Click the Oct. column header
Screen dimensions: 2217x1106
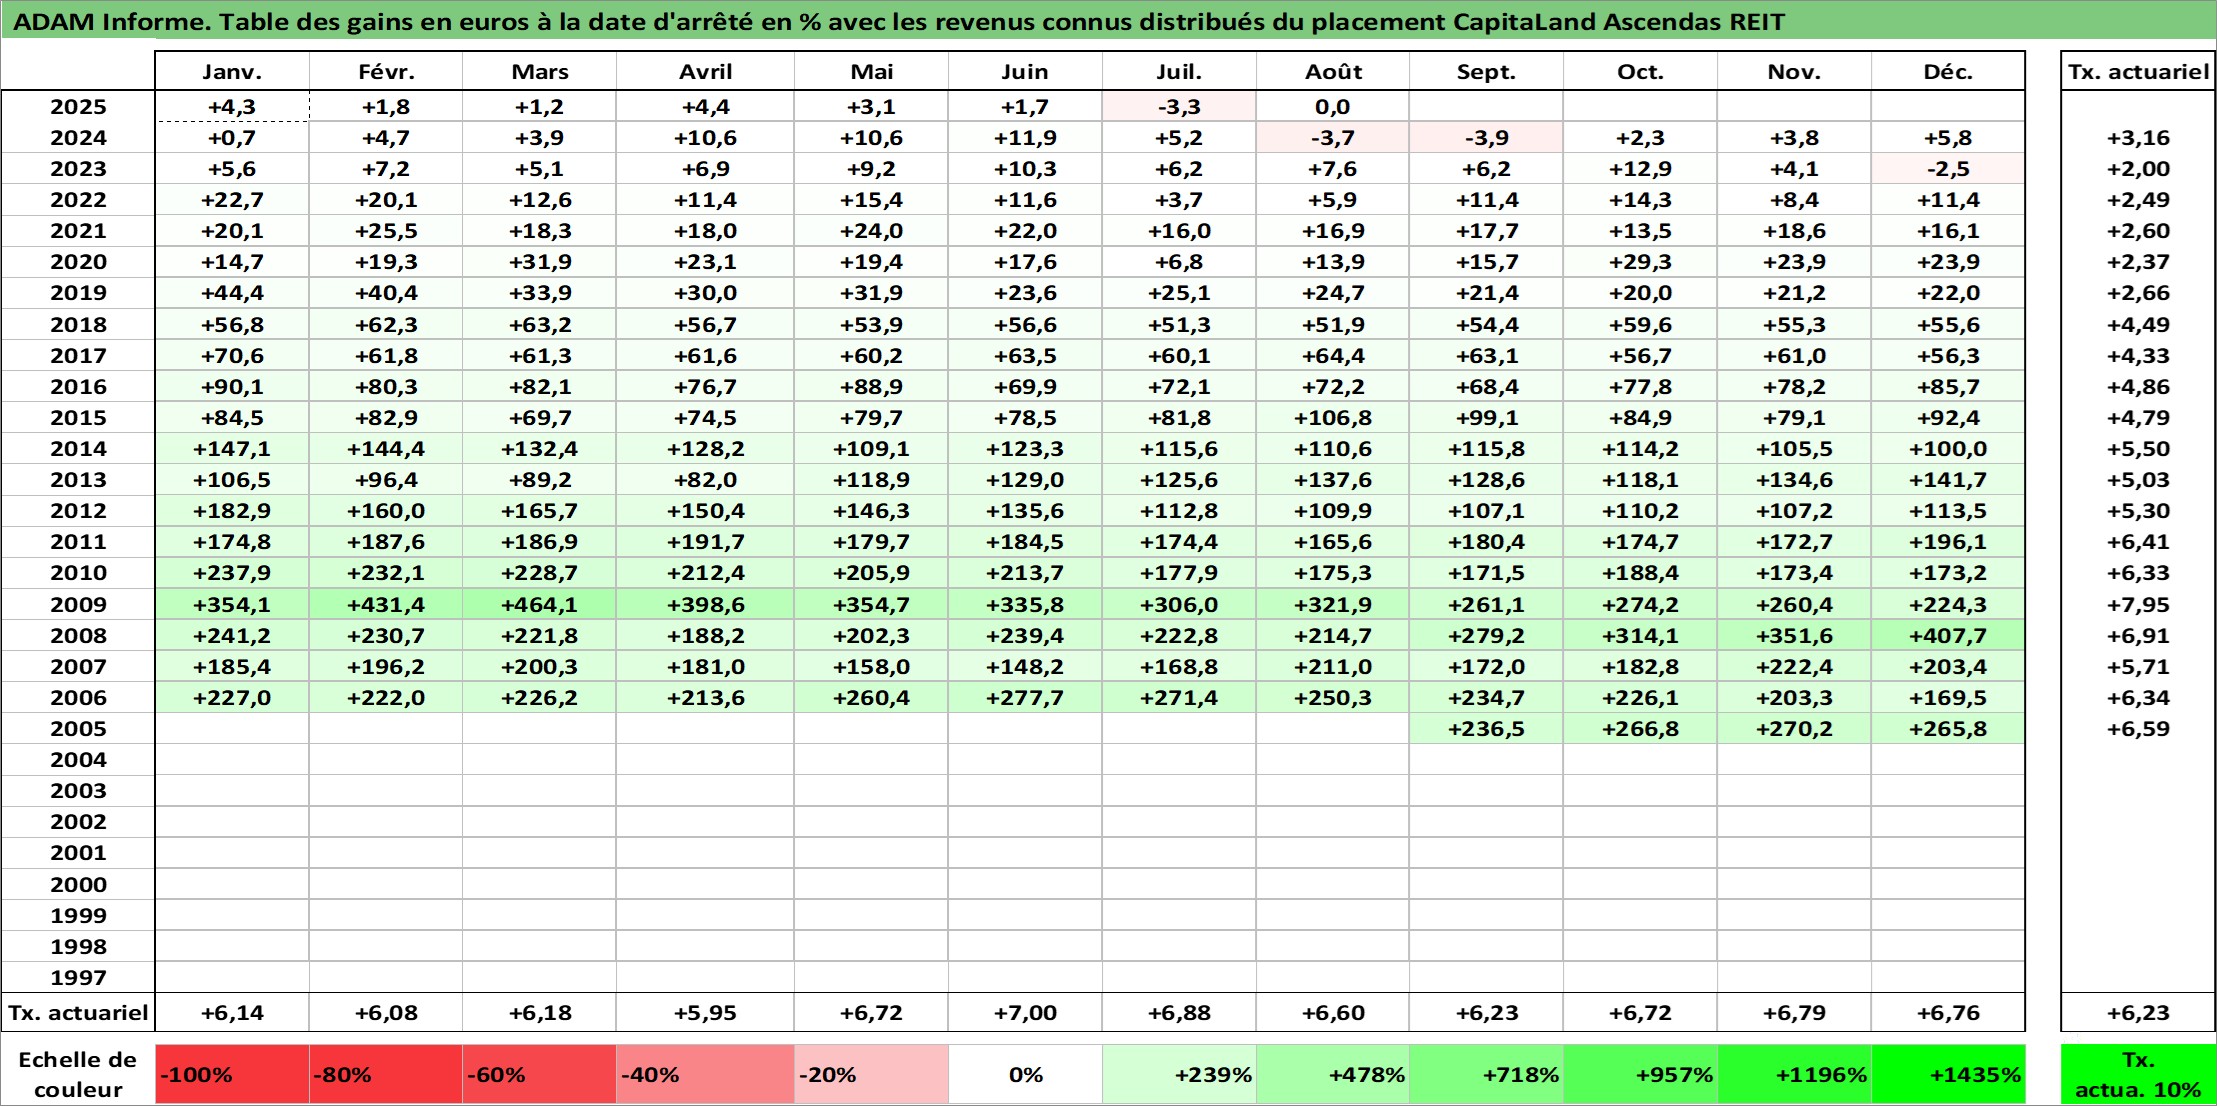(x=1641, y=72)
